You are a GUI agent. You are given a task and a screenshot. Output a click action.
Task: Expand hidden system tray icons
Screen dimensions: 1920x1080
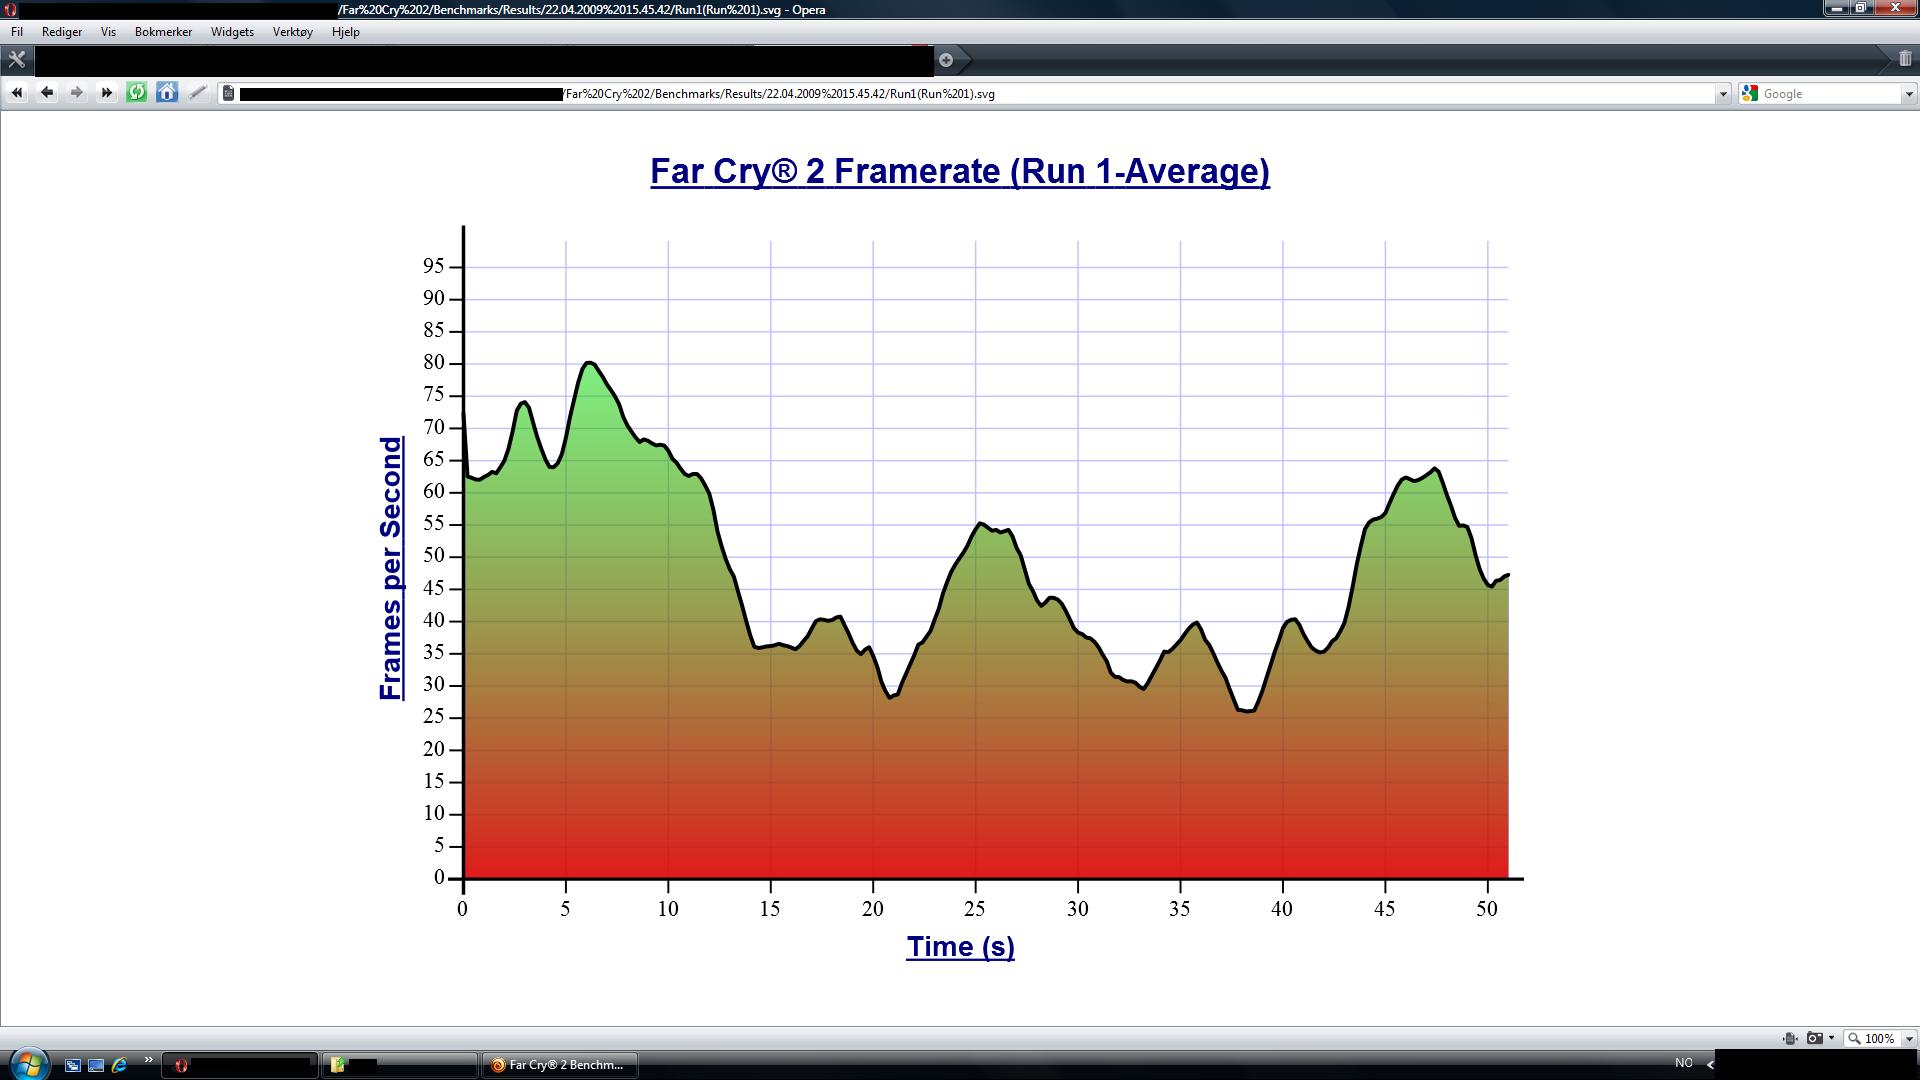click(x=1710, y=1064)
